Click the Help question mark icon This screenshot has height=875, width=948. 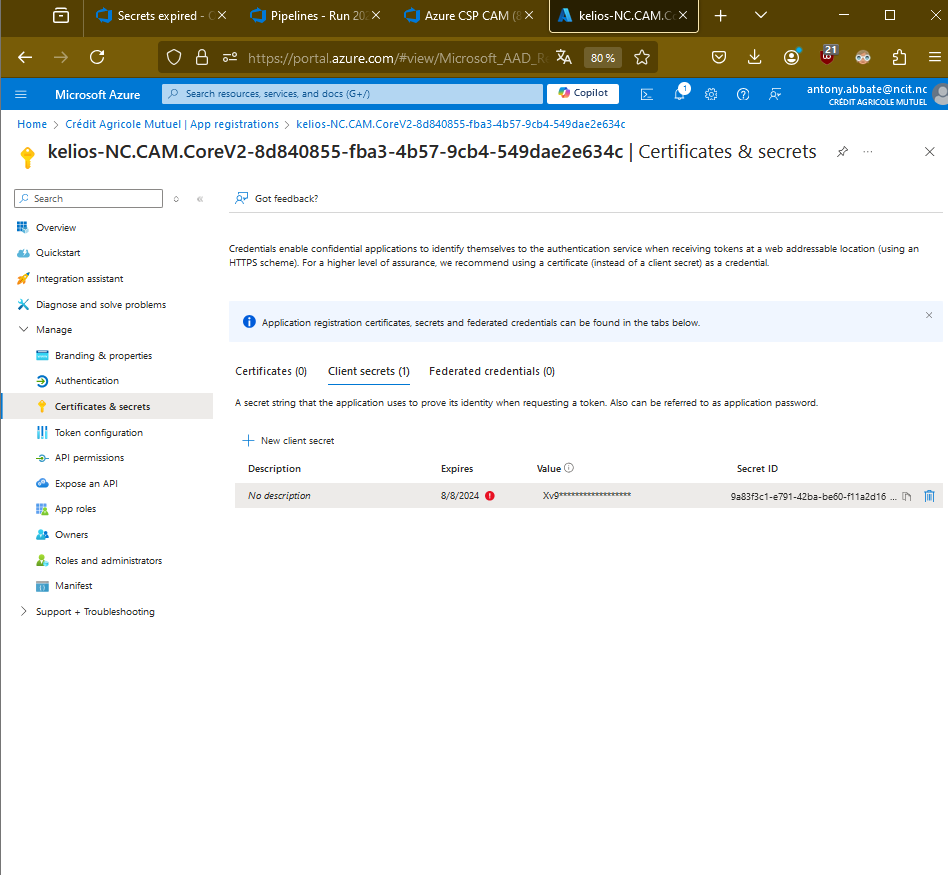pyautogui.click(x=743, y=94)
